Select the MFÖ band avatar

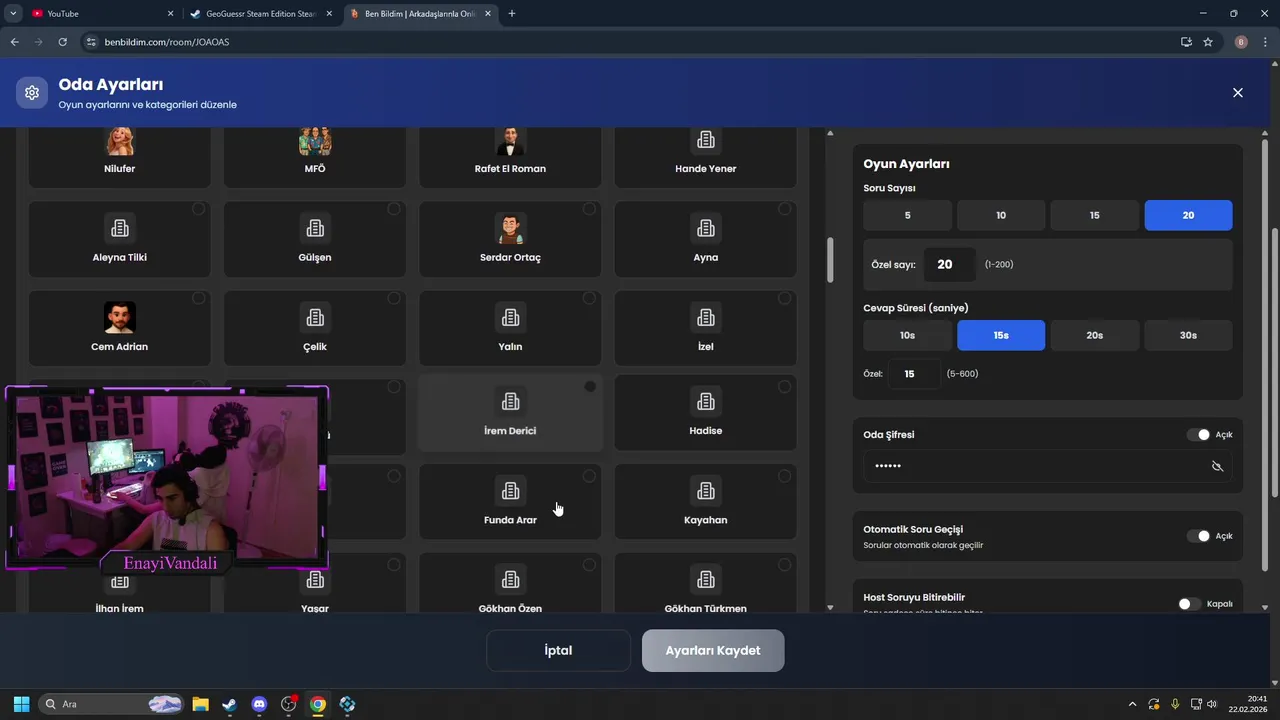(x=315, y=141)
